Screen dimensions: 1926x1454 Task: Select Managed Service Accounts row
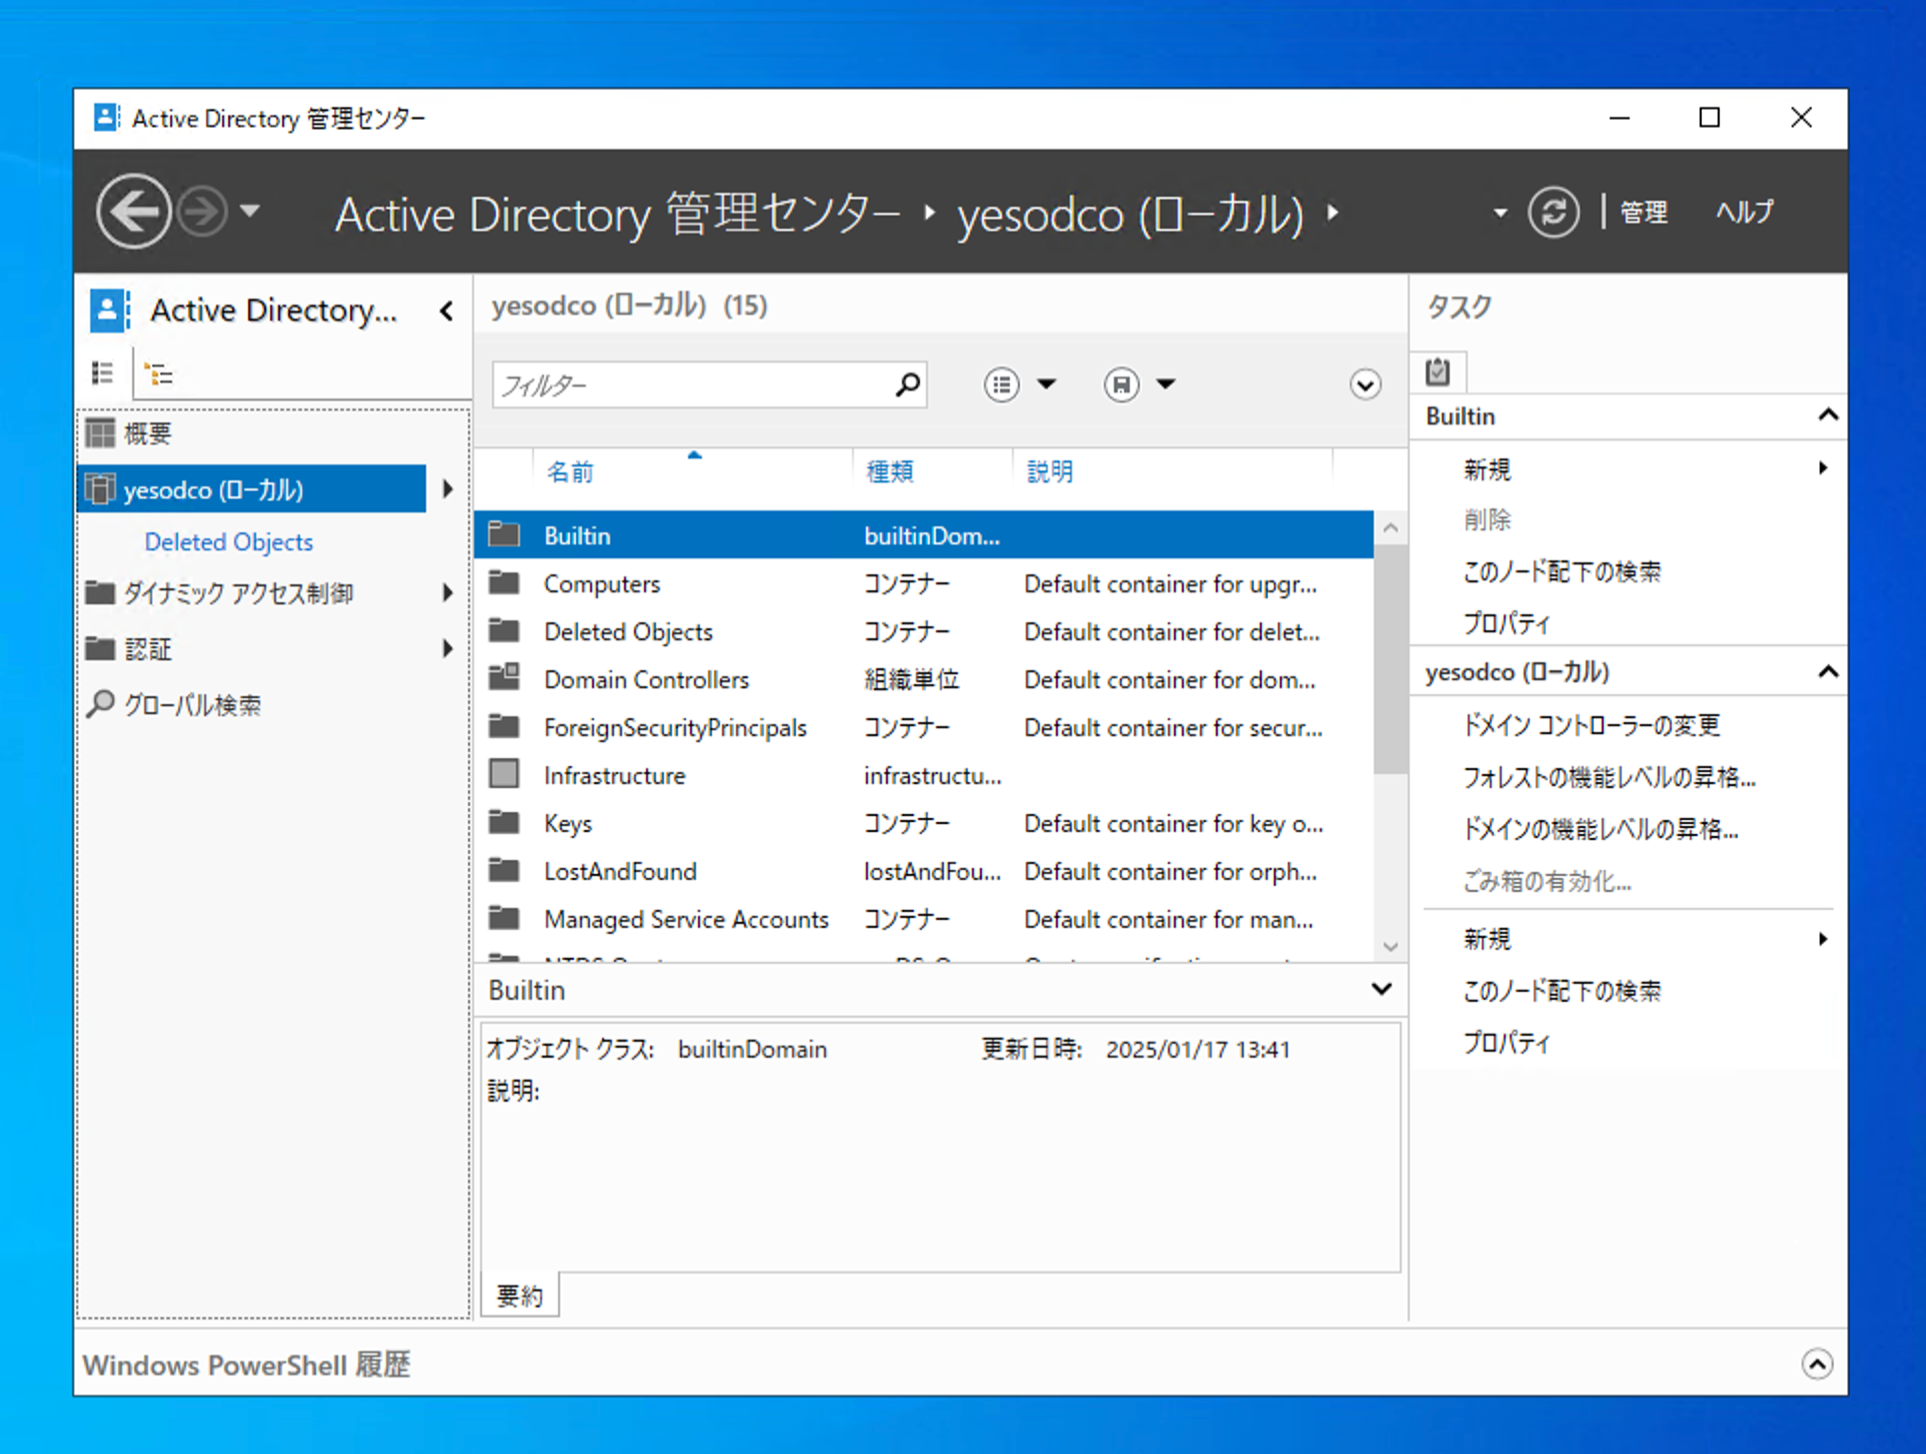[x=923, y=919]
